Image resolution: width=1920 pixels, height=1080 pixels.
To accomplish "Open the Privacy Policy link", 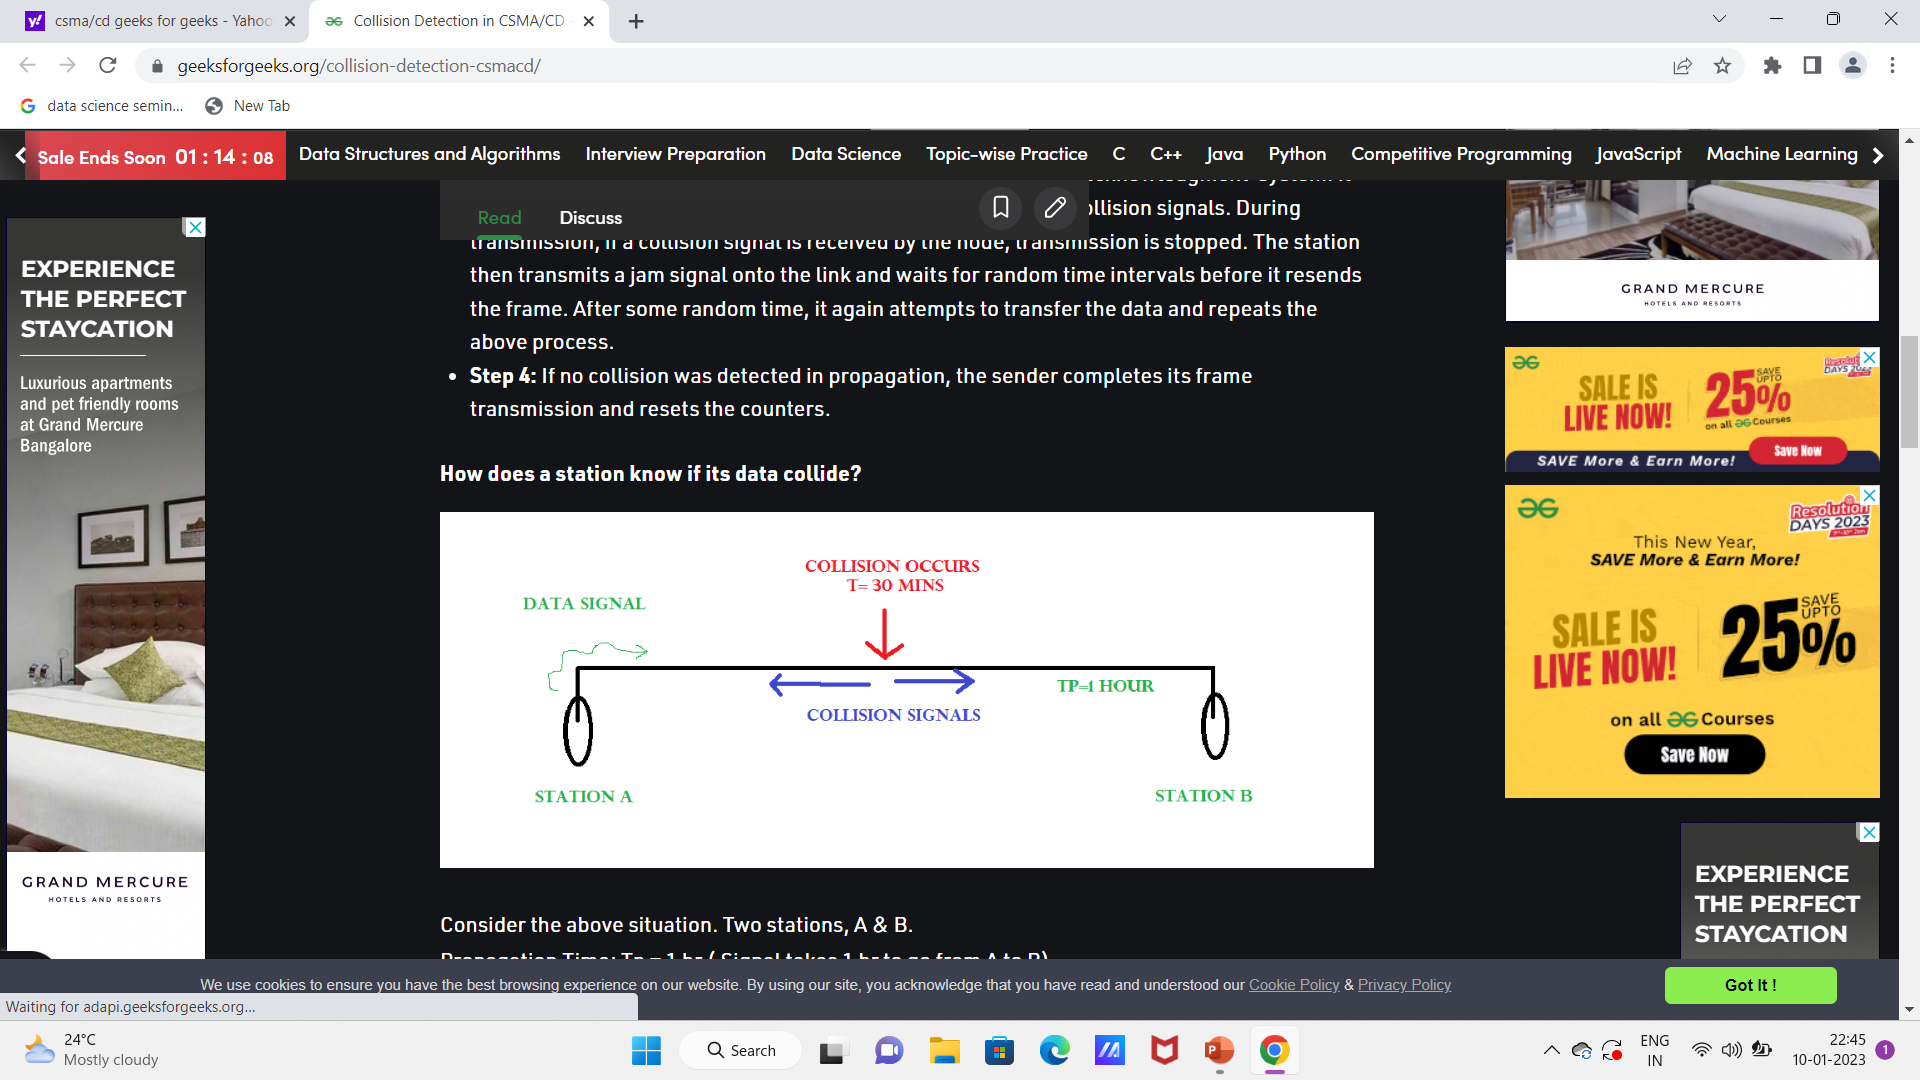I will (1404, 985).
